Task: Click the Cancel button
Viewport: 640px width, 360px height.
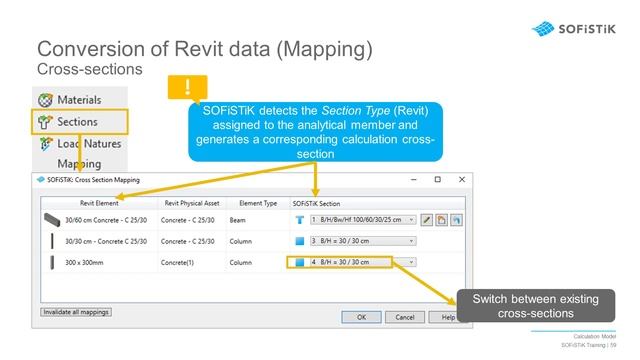Action: 404,317
